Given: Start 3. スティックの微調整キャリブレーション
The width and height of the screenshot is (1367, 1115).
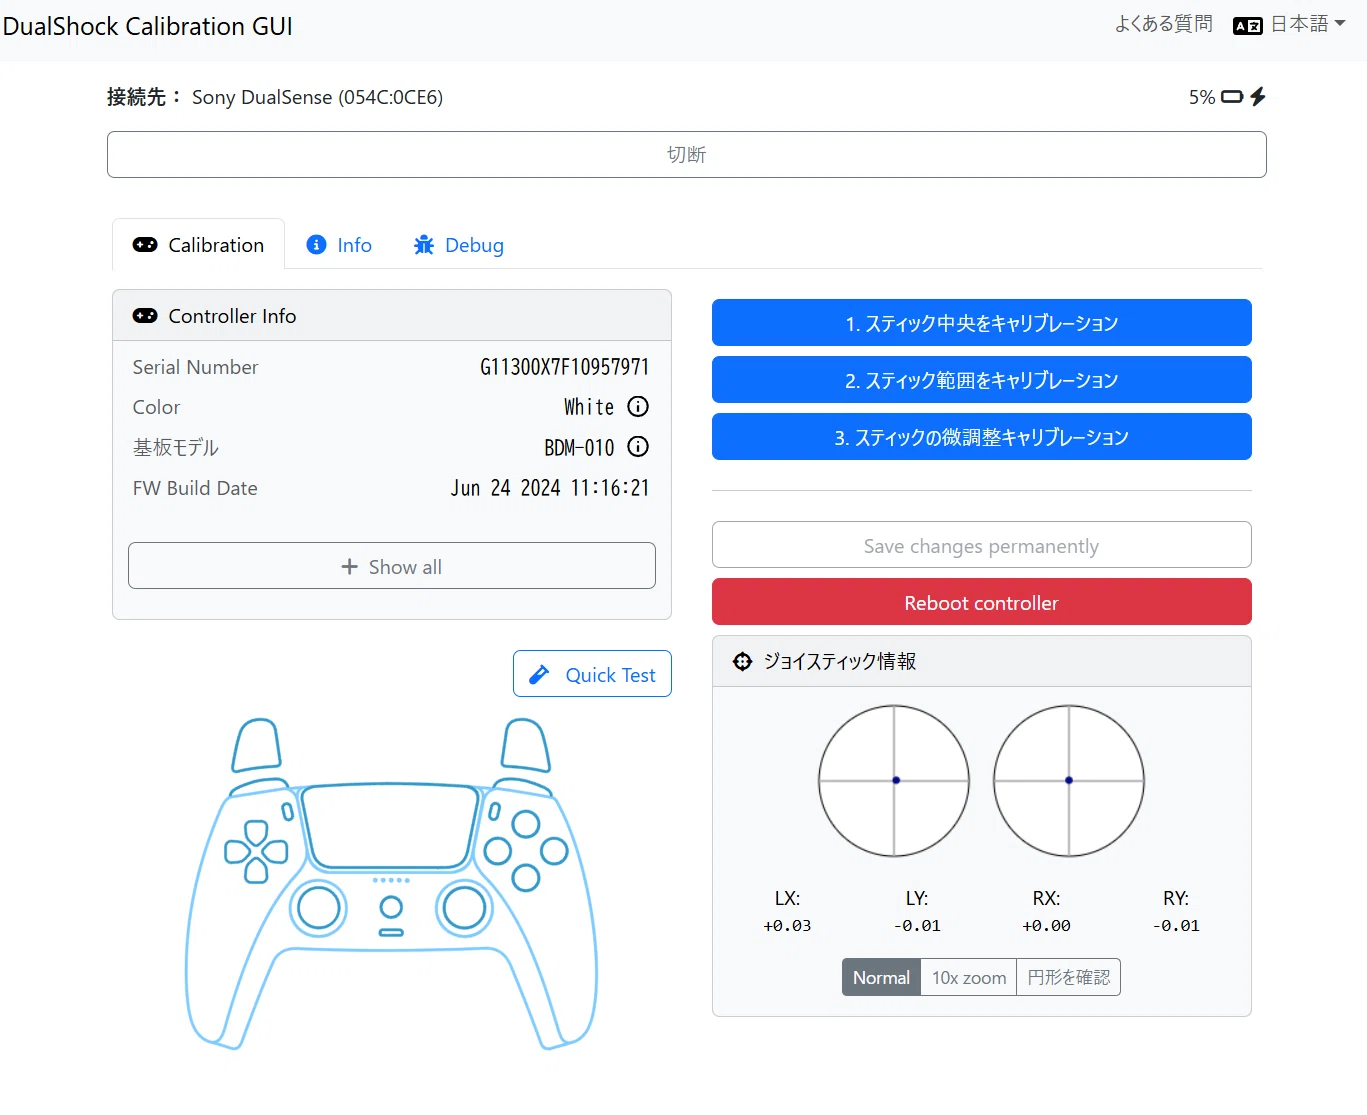Looking at the screenshot, I should (982, 437).
